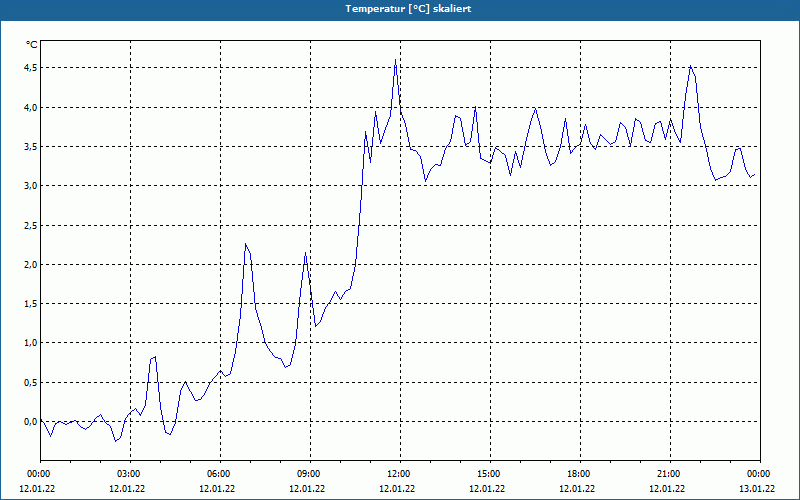This screenshot has width=800, height=500.
Task: Select the 21:00 time label
Action: (669, 474)
